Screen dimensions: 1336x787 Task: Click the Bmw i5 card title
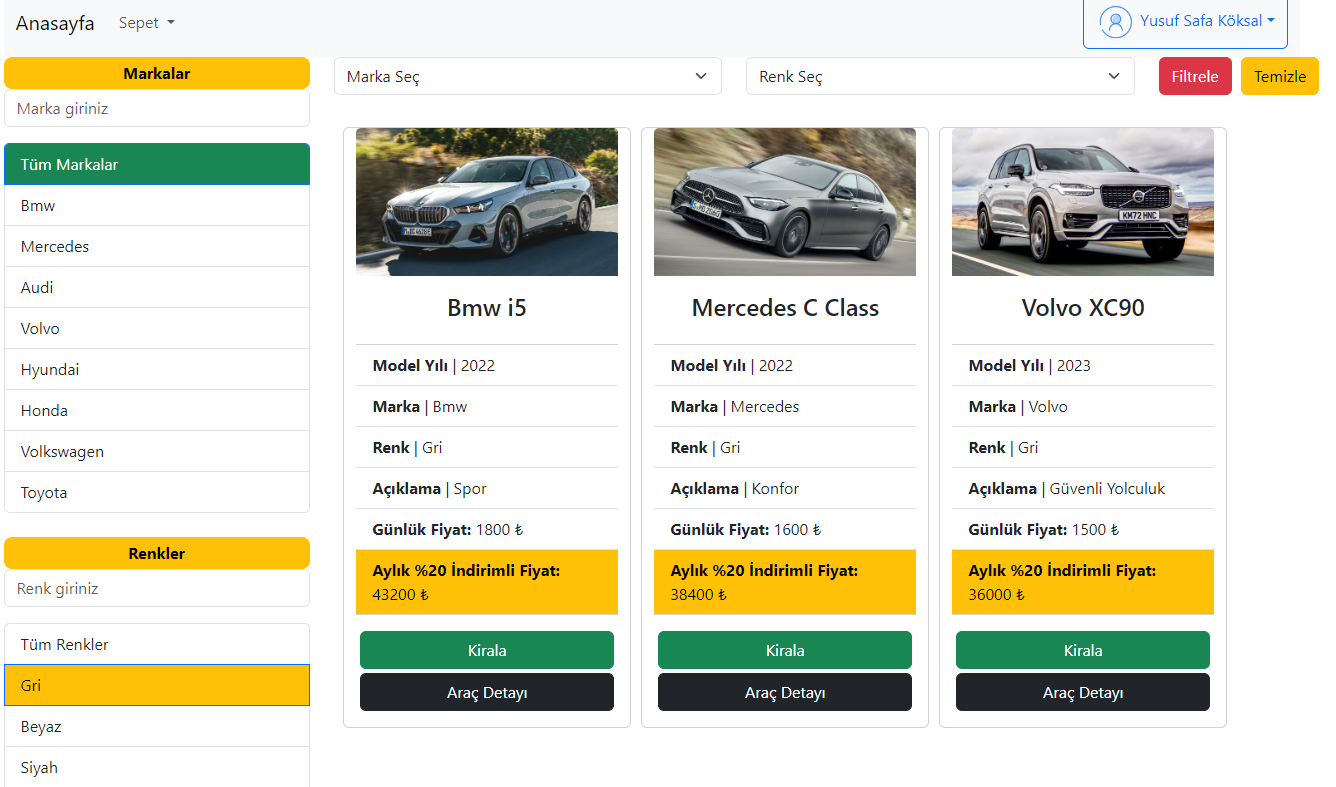pyautogui.click(x=487, y=308)
